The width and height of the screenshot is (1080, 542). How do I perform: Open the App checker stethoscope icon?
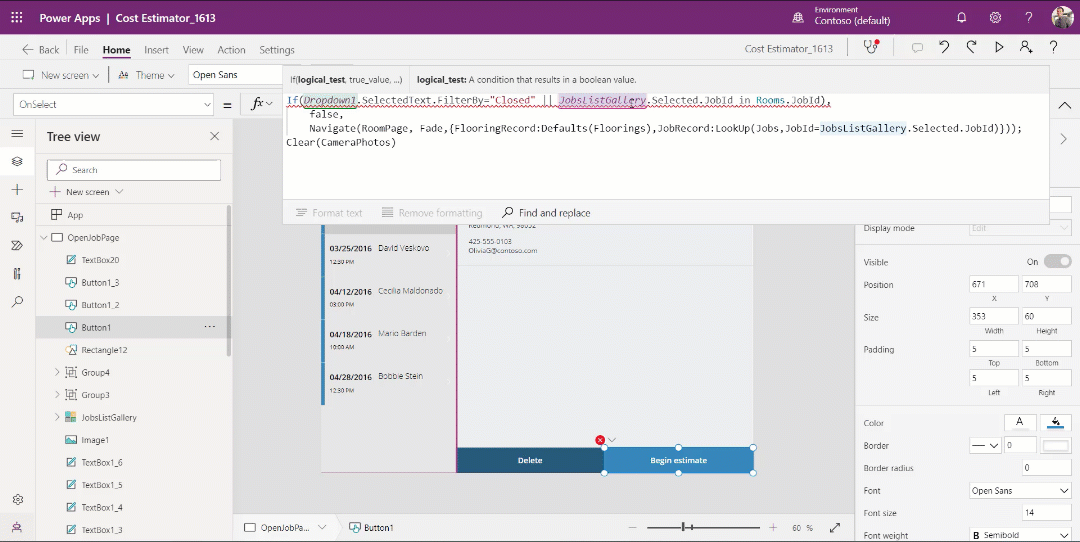click(872, 48)
